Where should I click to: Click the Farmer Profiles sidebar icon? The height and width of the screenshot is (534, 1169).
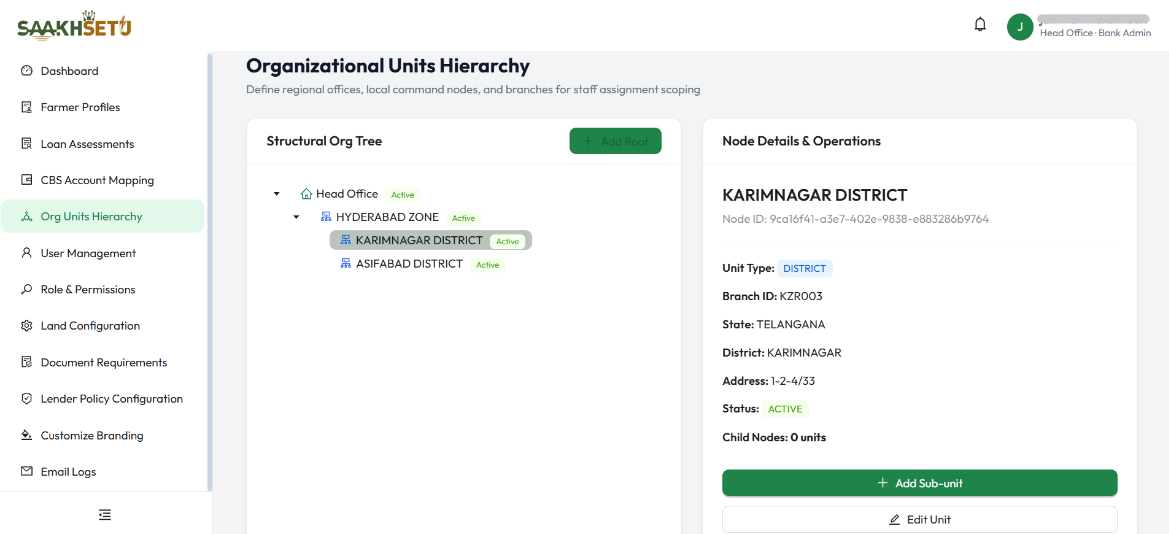[27, 107]
